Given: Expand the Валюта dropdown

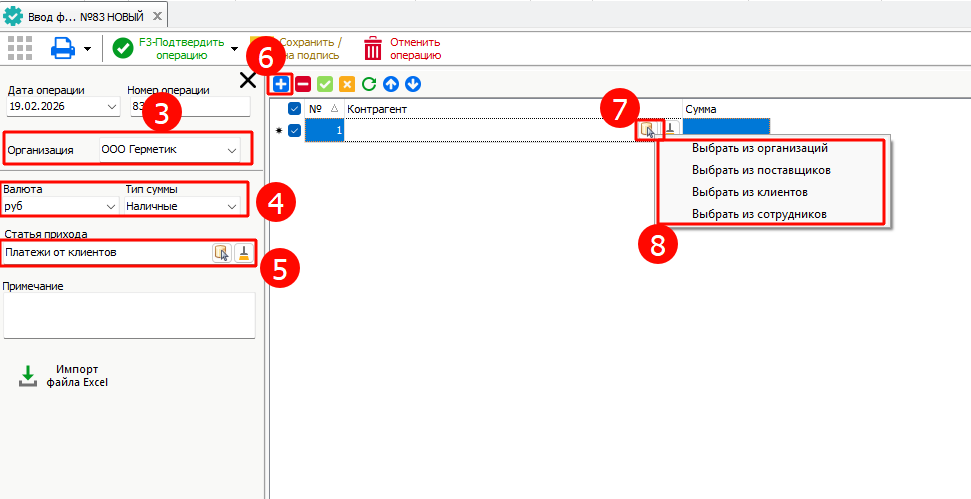Looking at the screenshot, I should point(110,206).
